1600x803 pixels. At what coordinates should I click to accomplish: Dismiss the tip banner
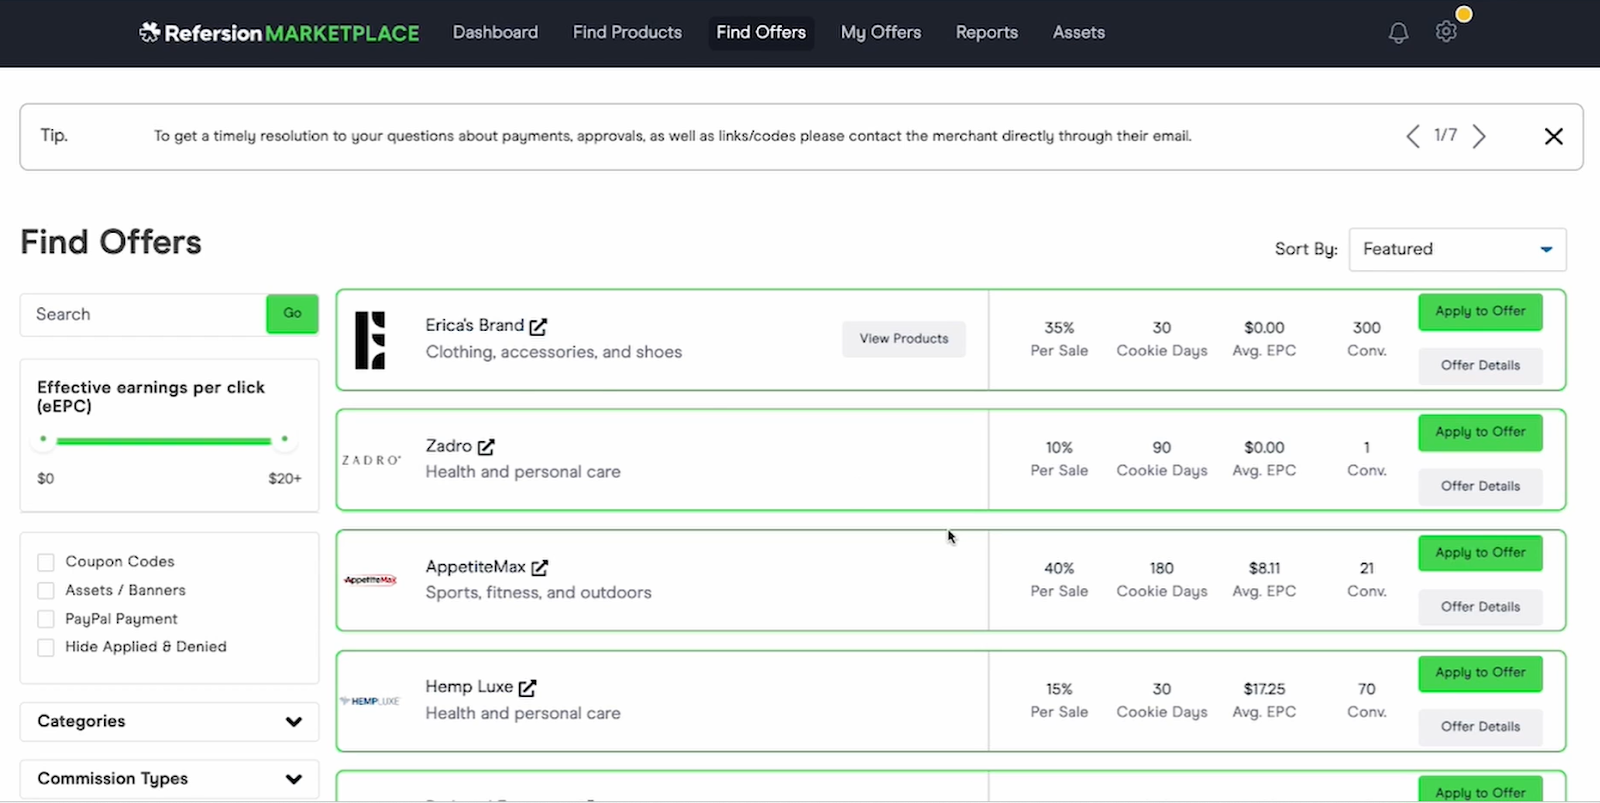pyautogui.click(x=1553, y=136)
